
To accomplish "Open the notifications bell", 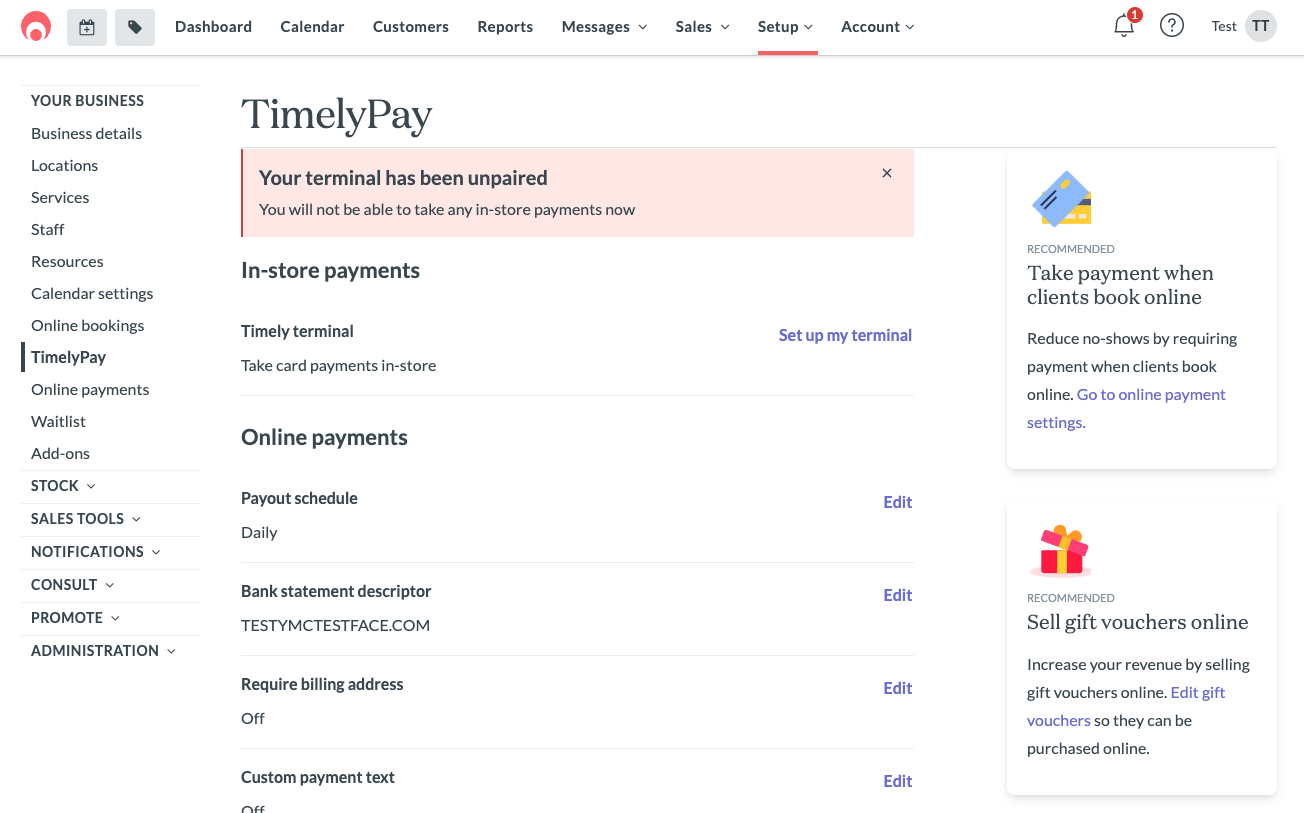I will click(1124, 27).
